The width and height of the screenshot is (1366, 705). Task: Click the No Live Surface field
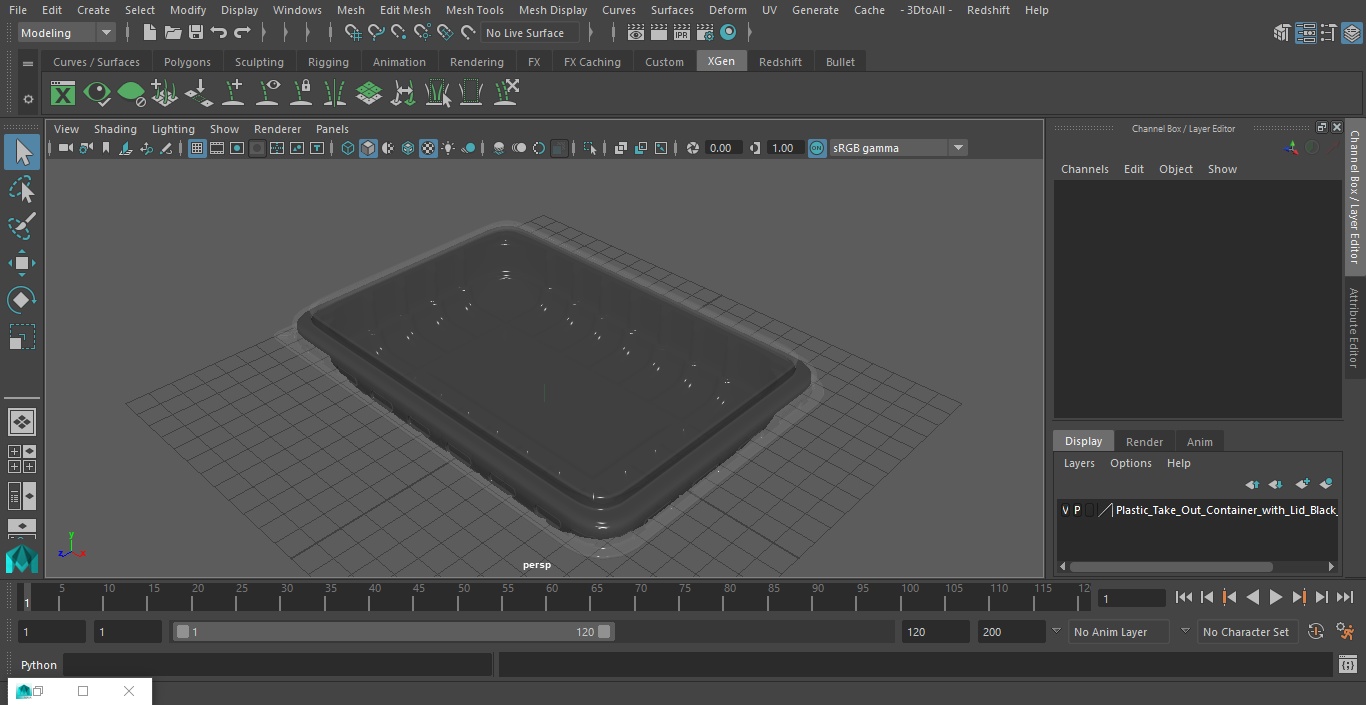(531, 33)
